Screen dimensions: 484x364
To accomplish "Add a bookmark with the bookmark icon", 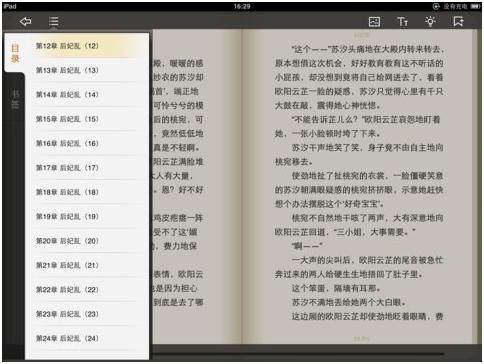I will [459, 22].
